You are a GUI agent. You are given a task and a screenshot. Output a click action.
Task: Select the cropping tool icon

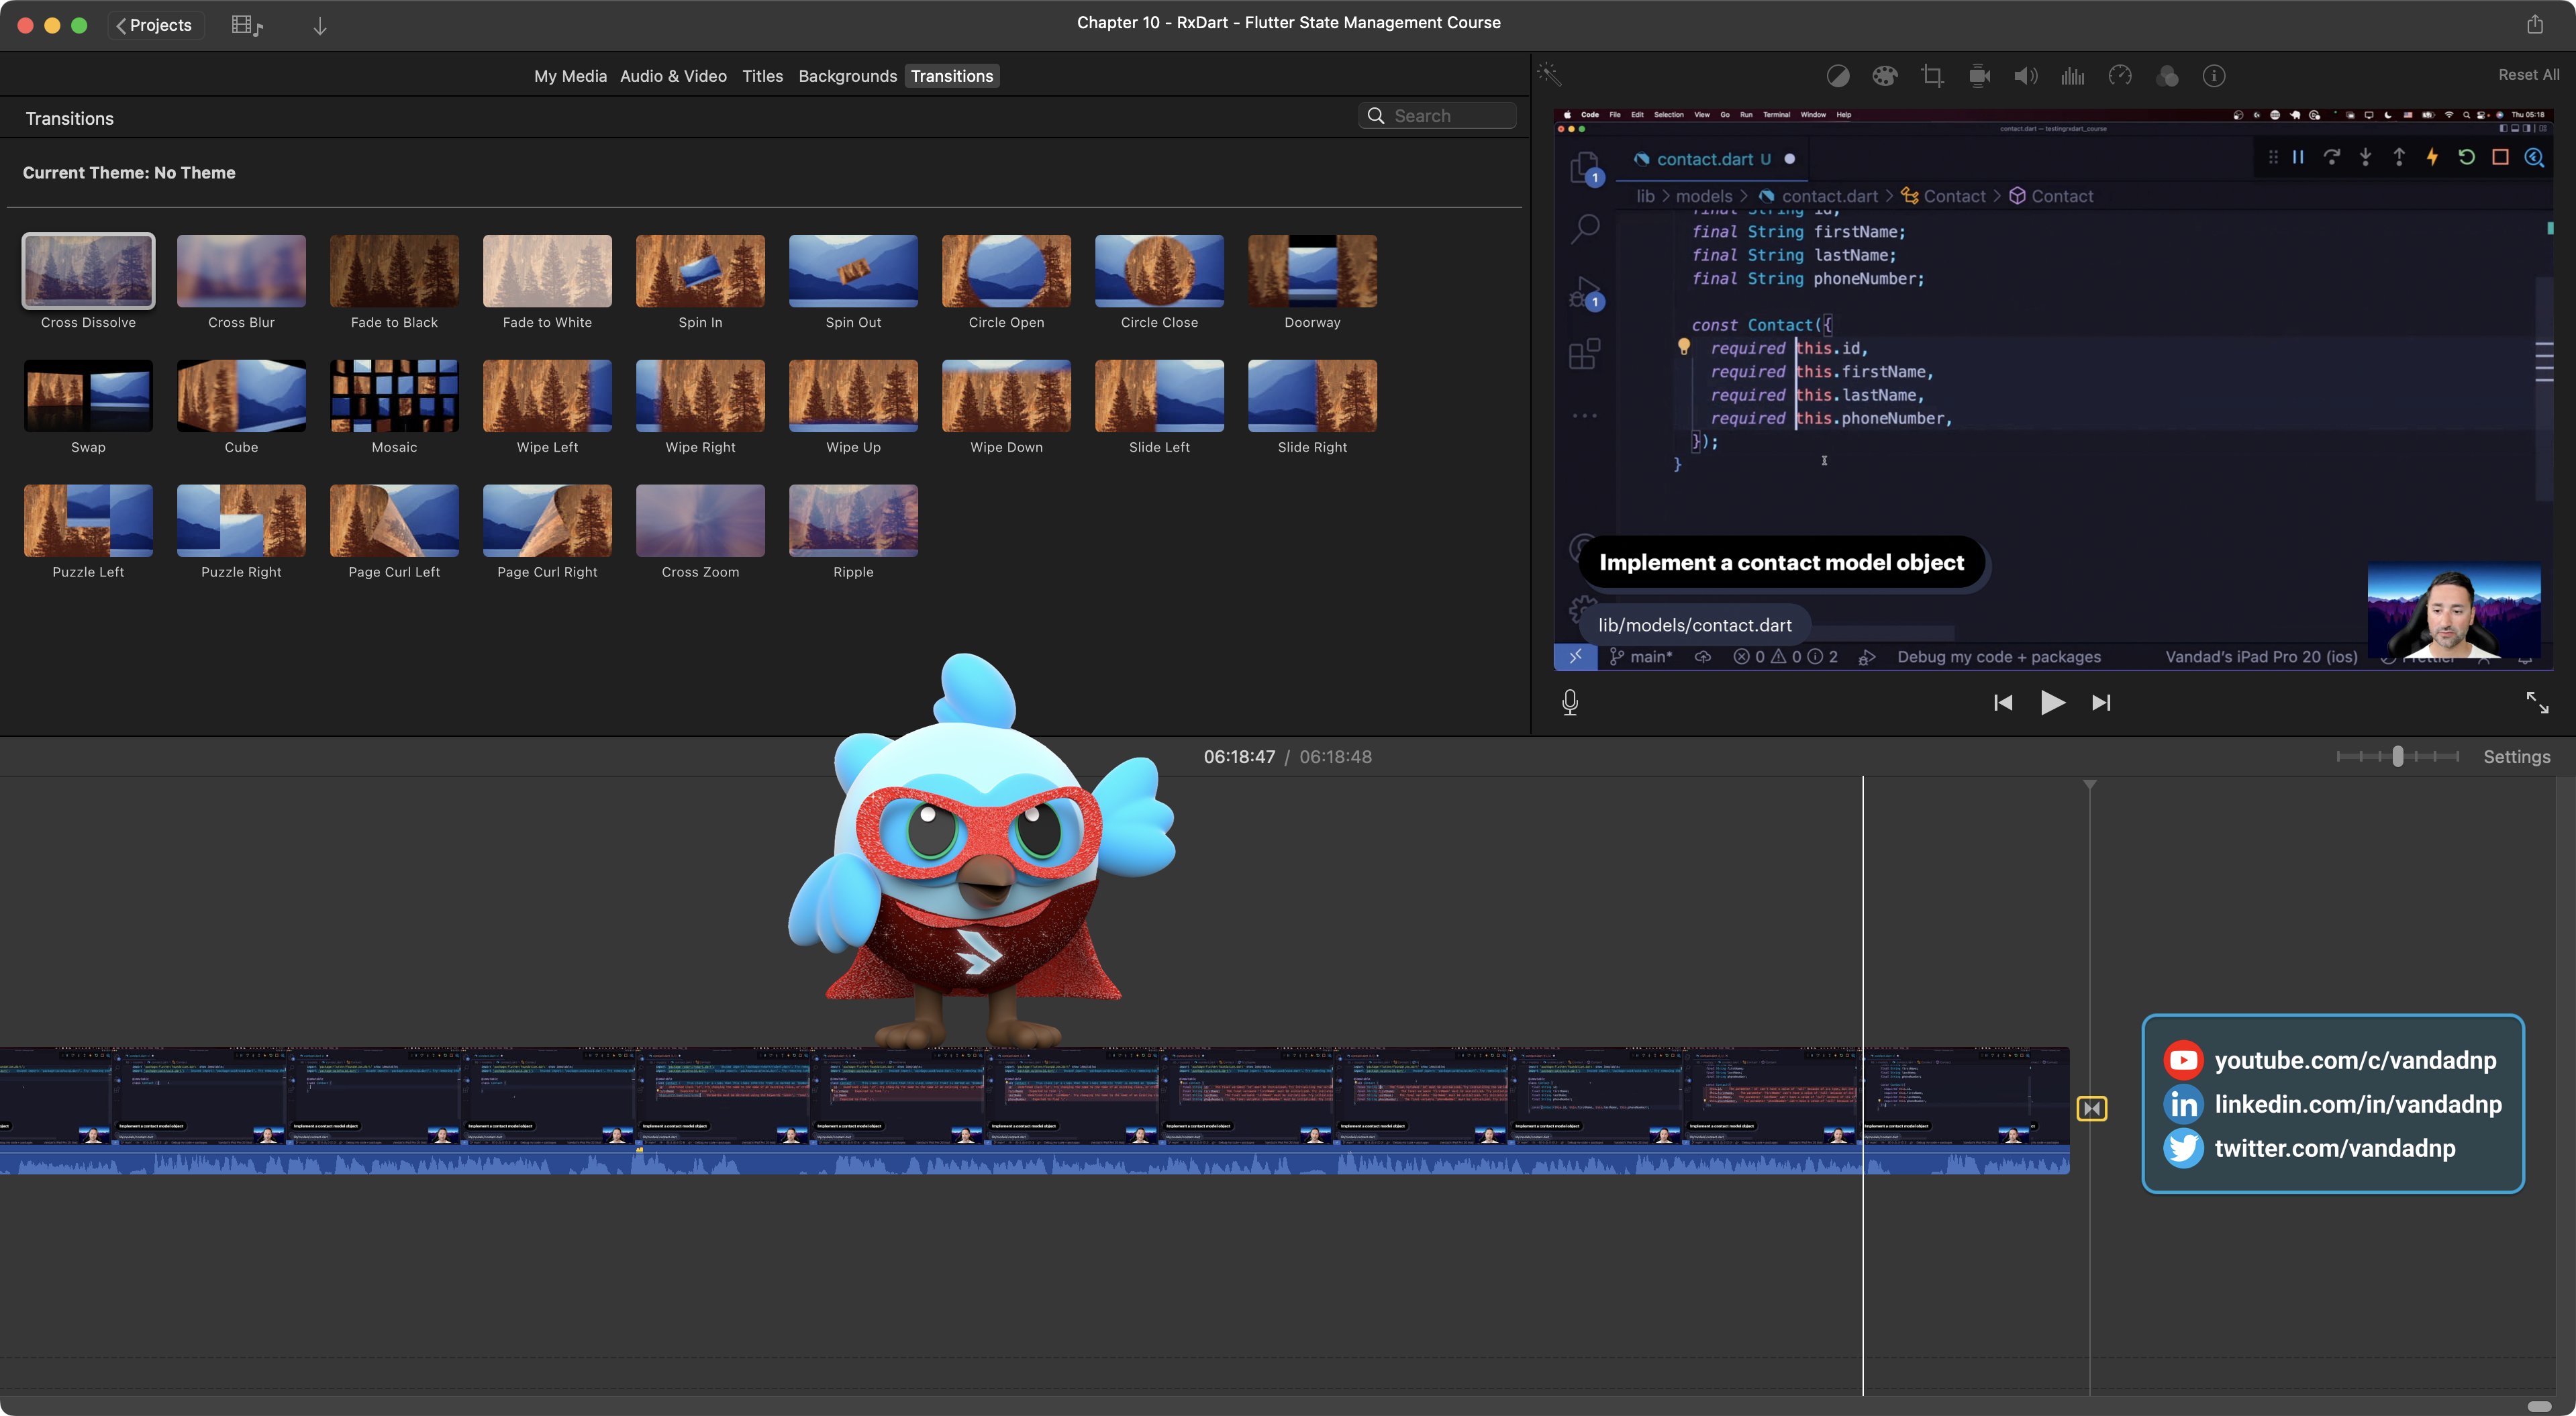(1932, 76)
